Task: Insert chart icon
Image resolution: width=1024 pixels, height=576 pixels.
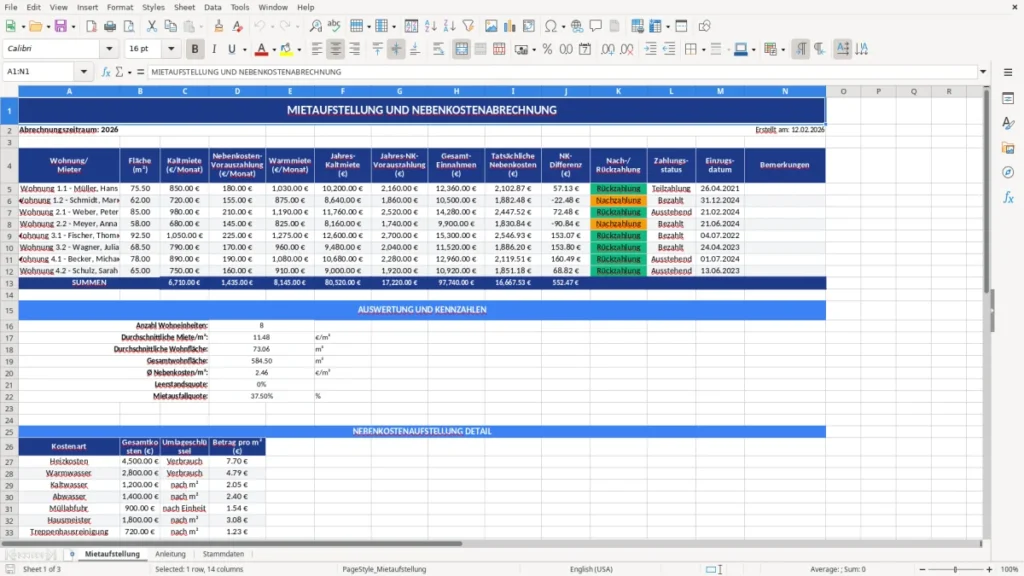Action: pos(510,26)
